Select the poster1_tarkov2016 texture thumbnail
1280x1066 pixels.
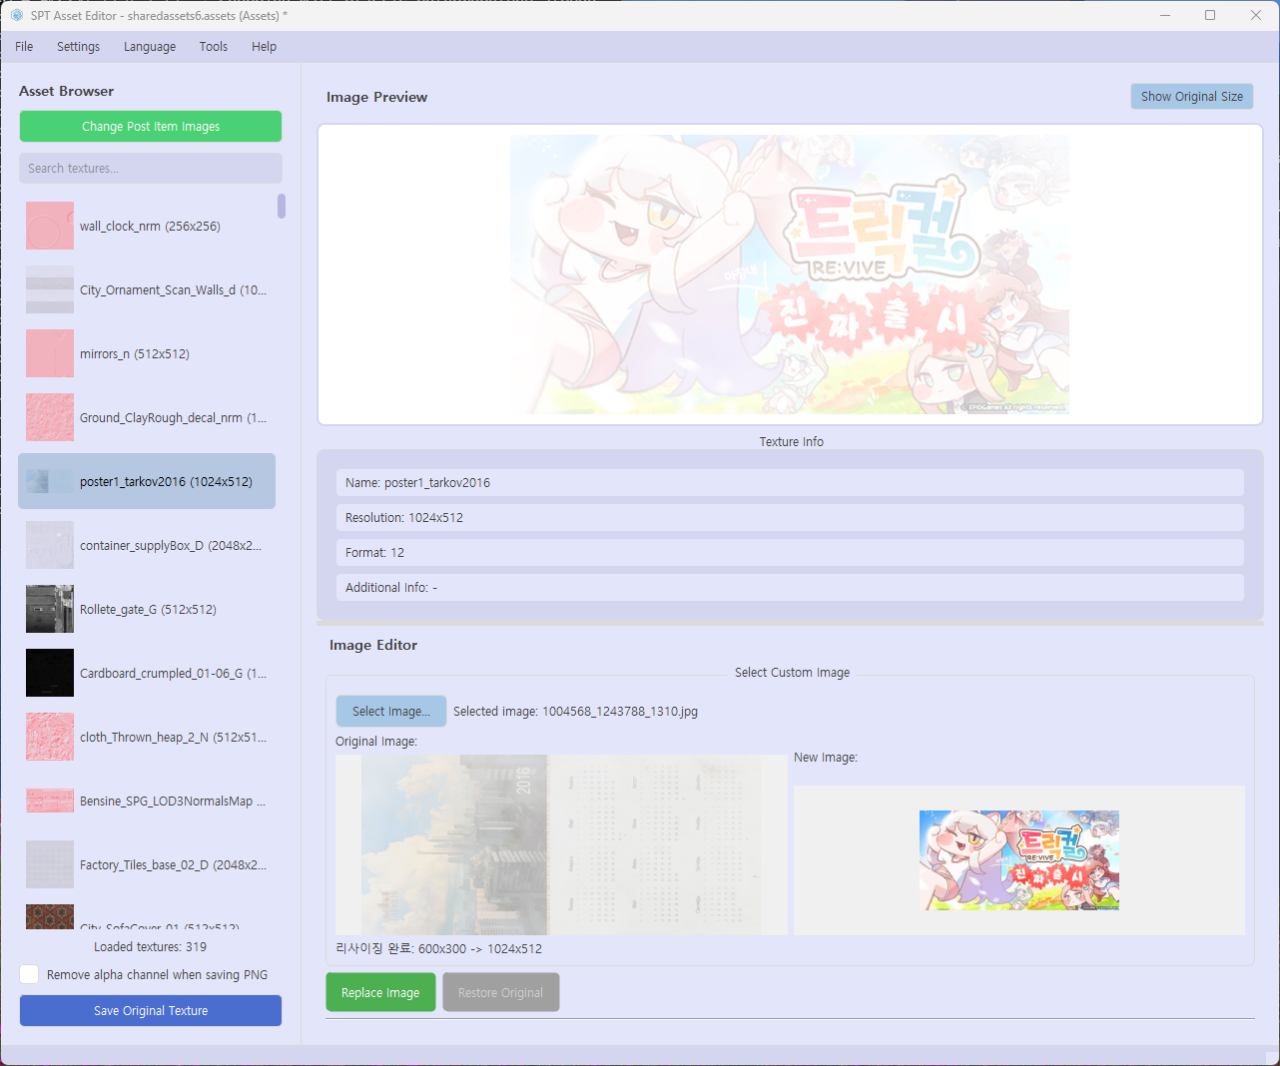point(50,482)
